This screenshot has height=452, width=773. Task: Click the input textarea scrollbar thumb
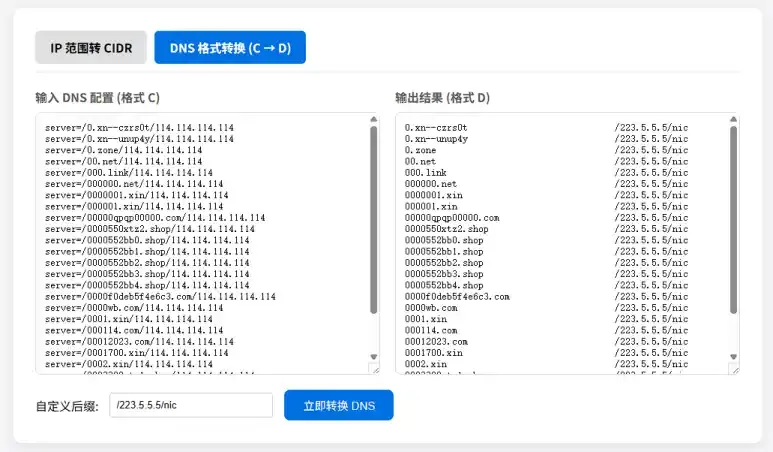[x=374, y=220]
